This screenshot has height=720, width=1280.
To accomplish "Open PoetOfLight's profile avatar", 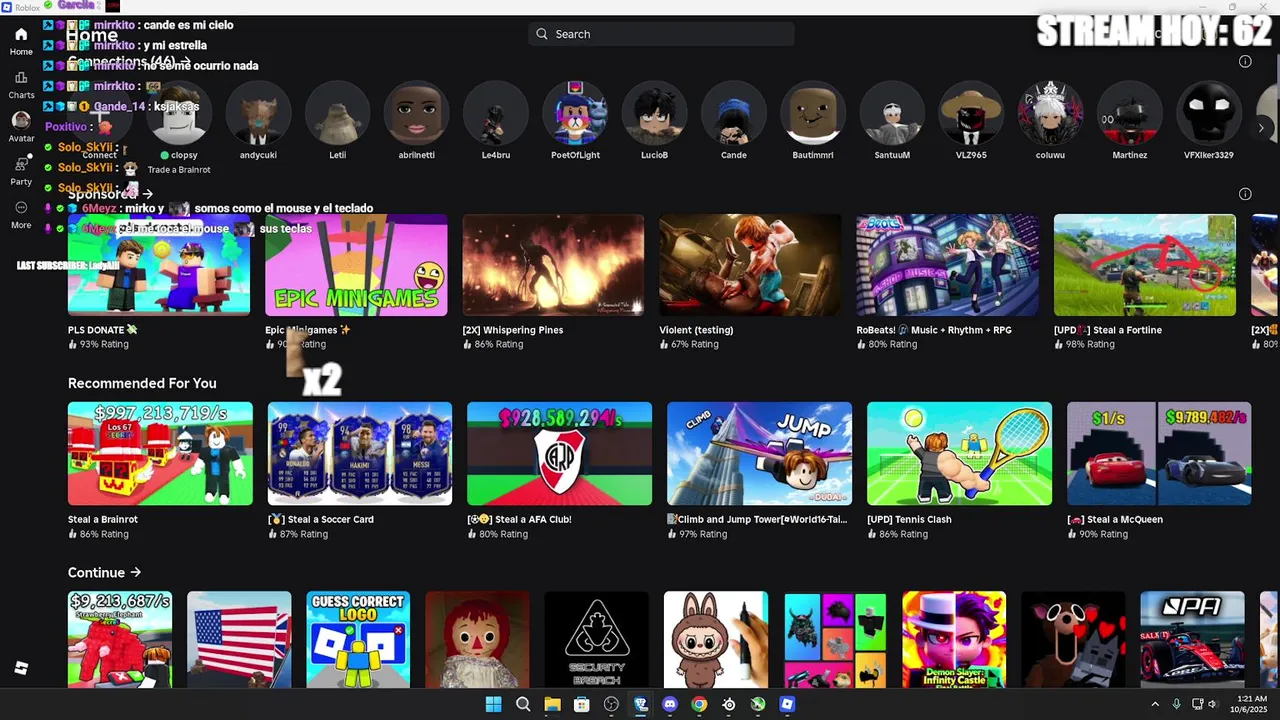I will [x=575, y=113].
